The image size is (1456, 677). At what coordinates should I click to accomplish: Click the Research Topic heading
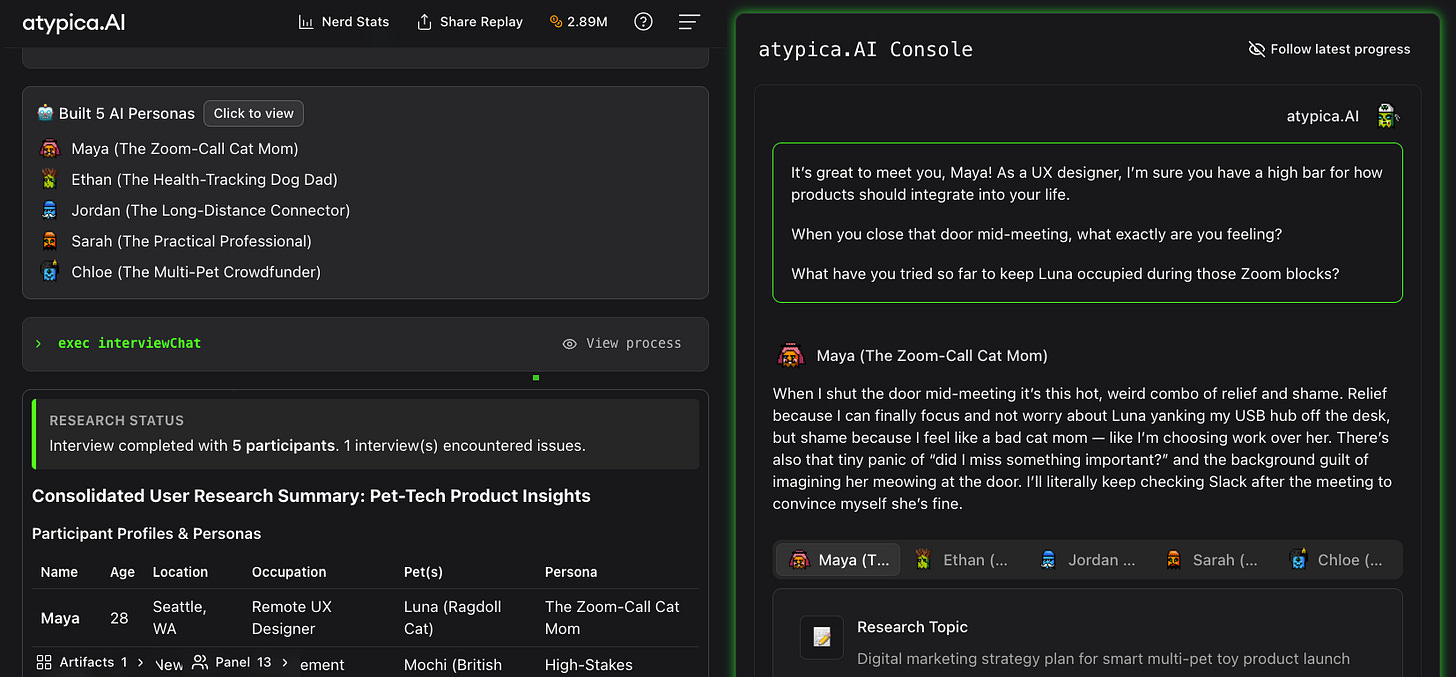(912, 627)
